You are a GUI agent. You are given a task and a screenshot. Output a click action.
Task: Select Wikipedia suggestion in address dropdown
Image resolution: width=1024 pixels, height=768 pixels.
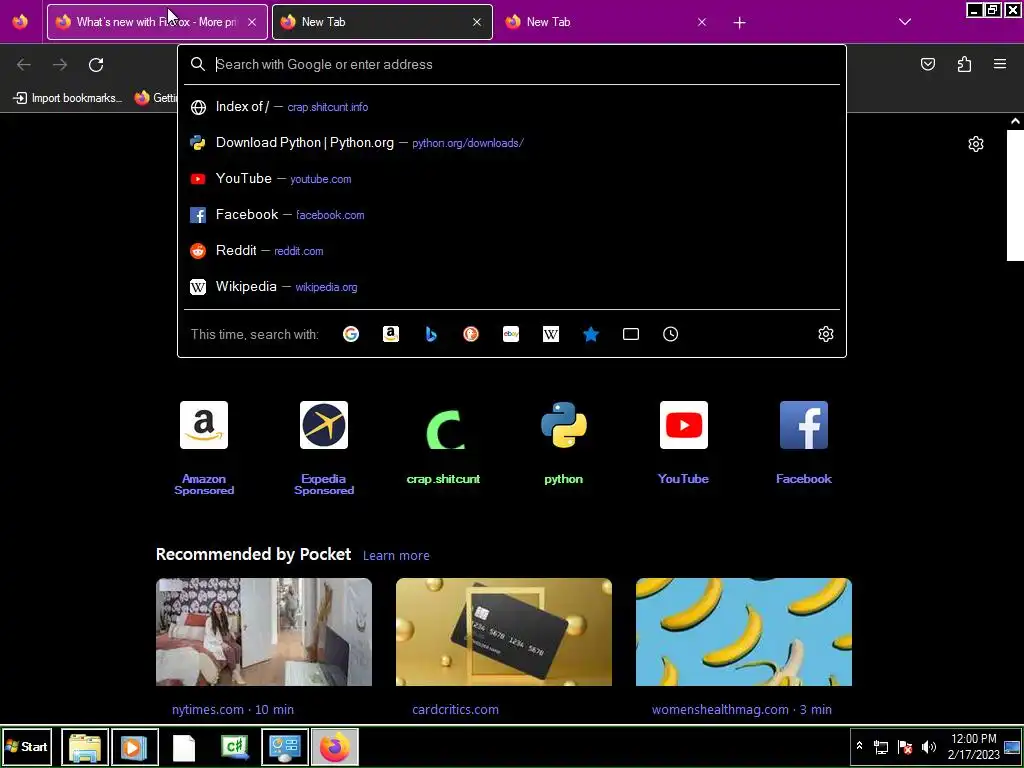512,287
